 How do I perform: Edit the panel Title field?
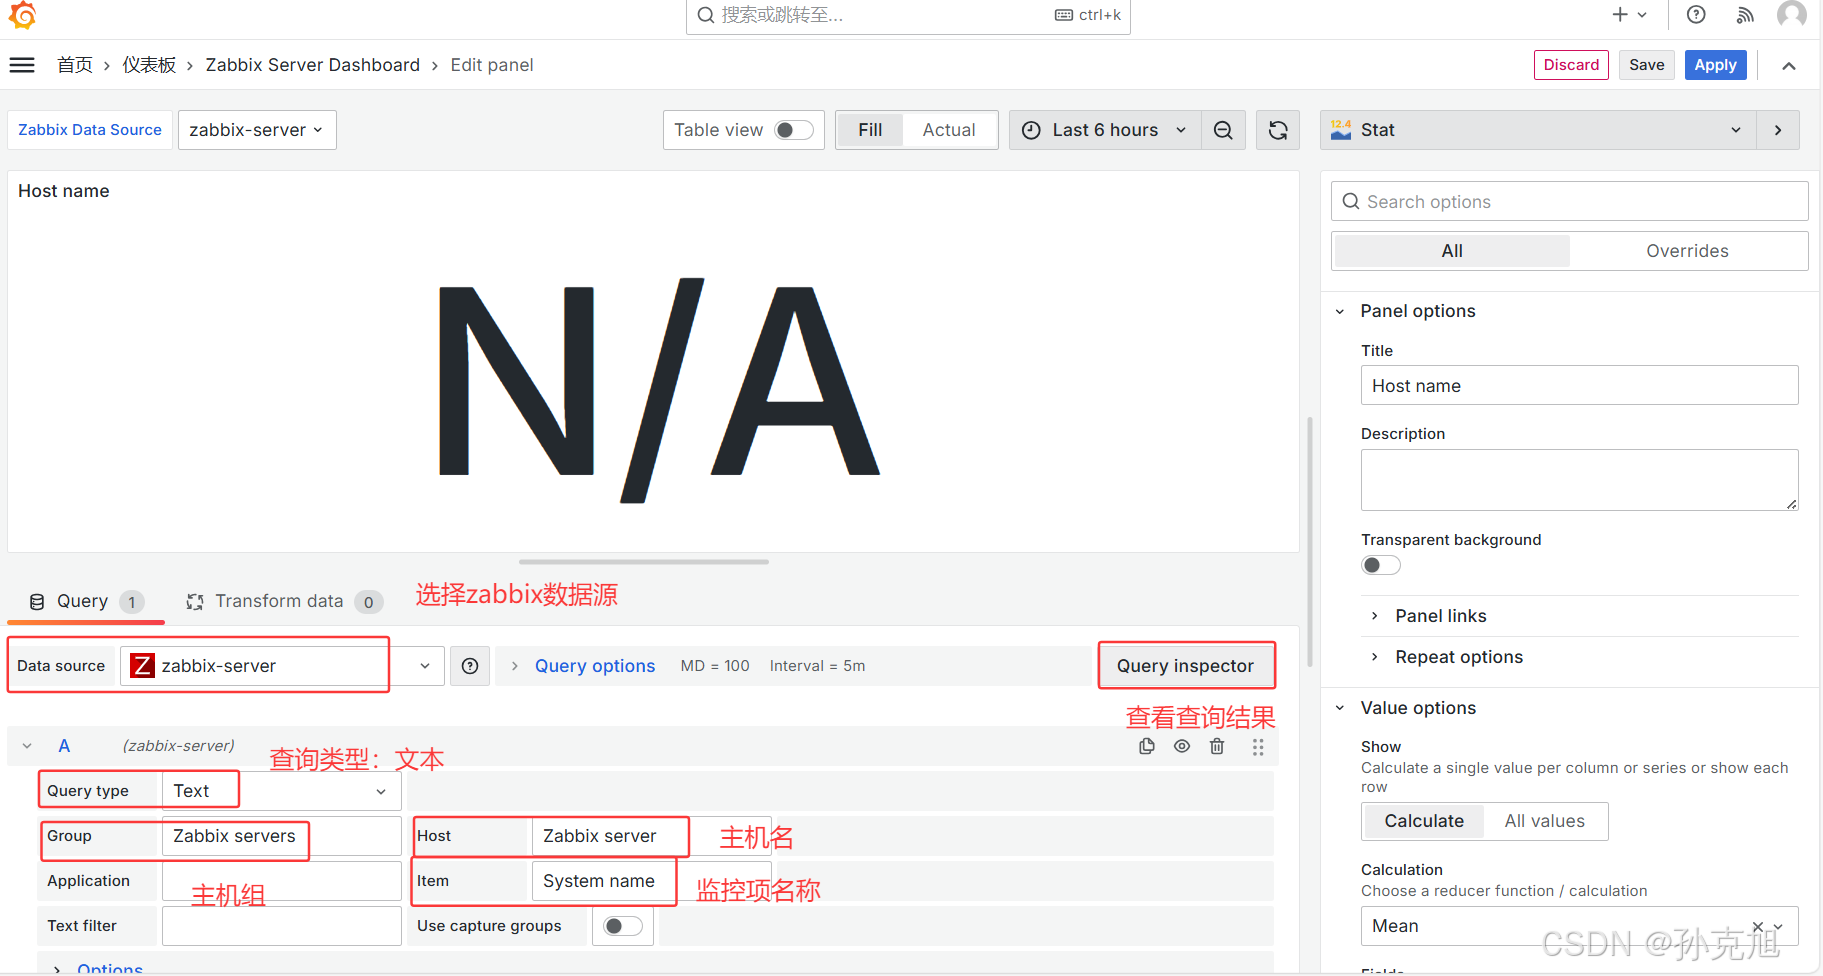(x=1579, y=385)
